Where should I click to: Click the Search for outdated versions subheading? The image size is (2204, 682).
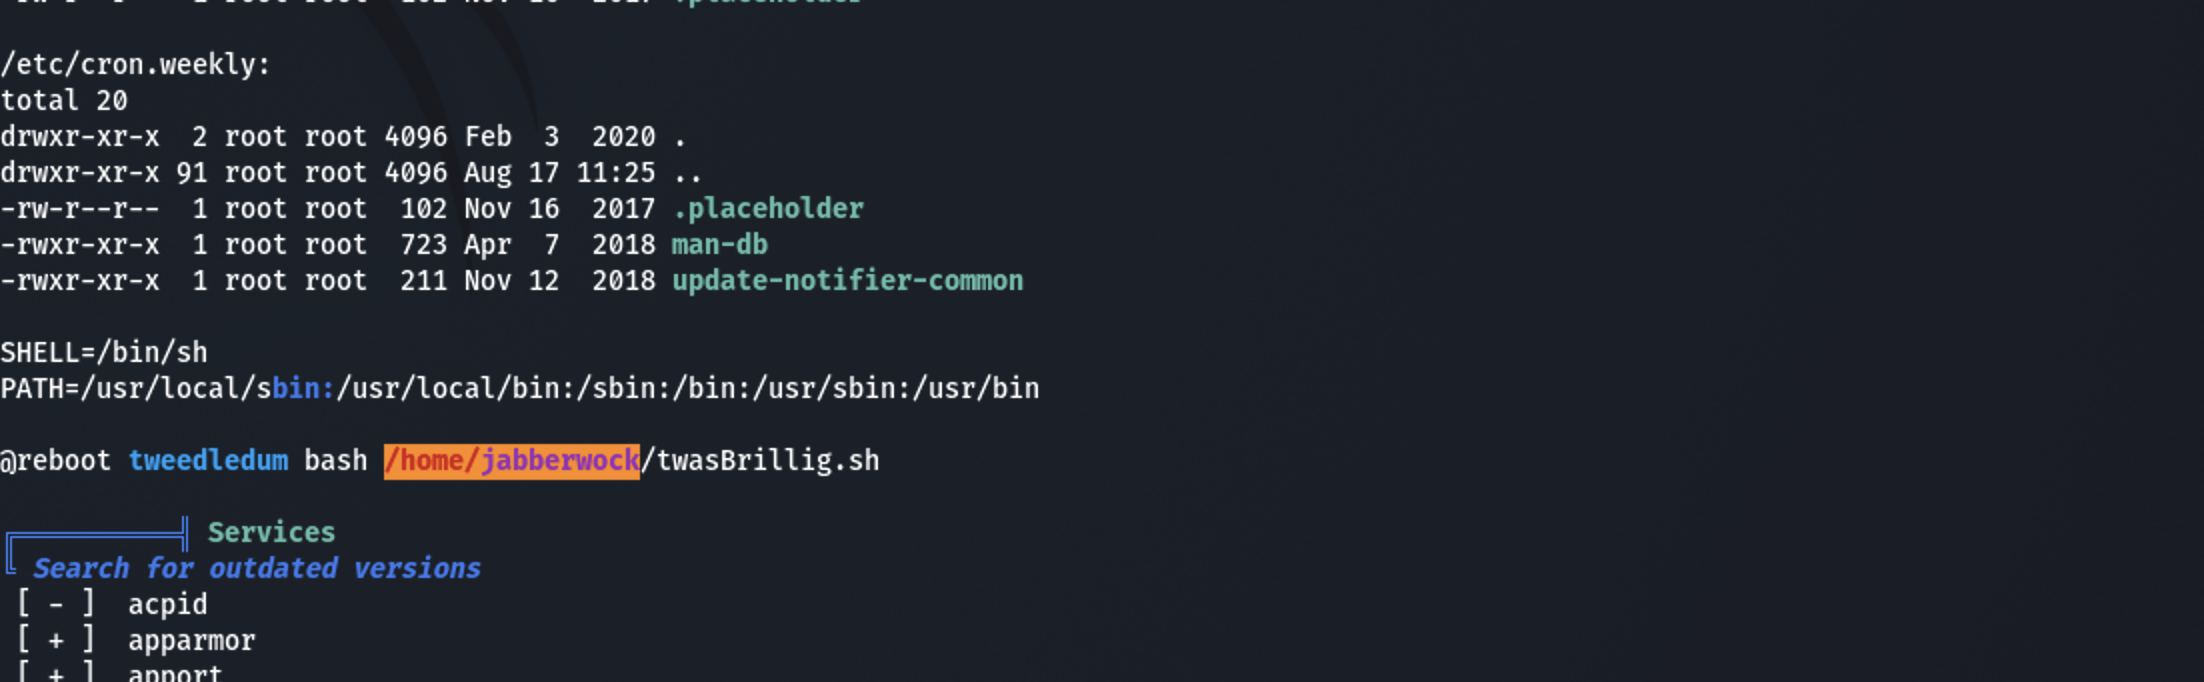click(x=256, y=569)
